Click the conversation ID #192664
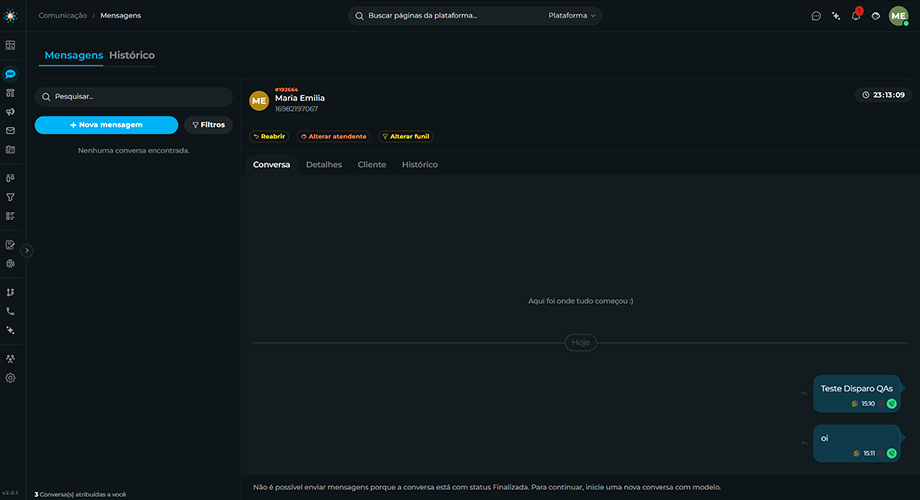 pyautogui.click(x=286, y=90)
